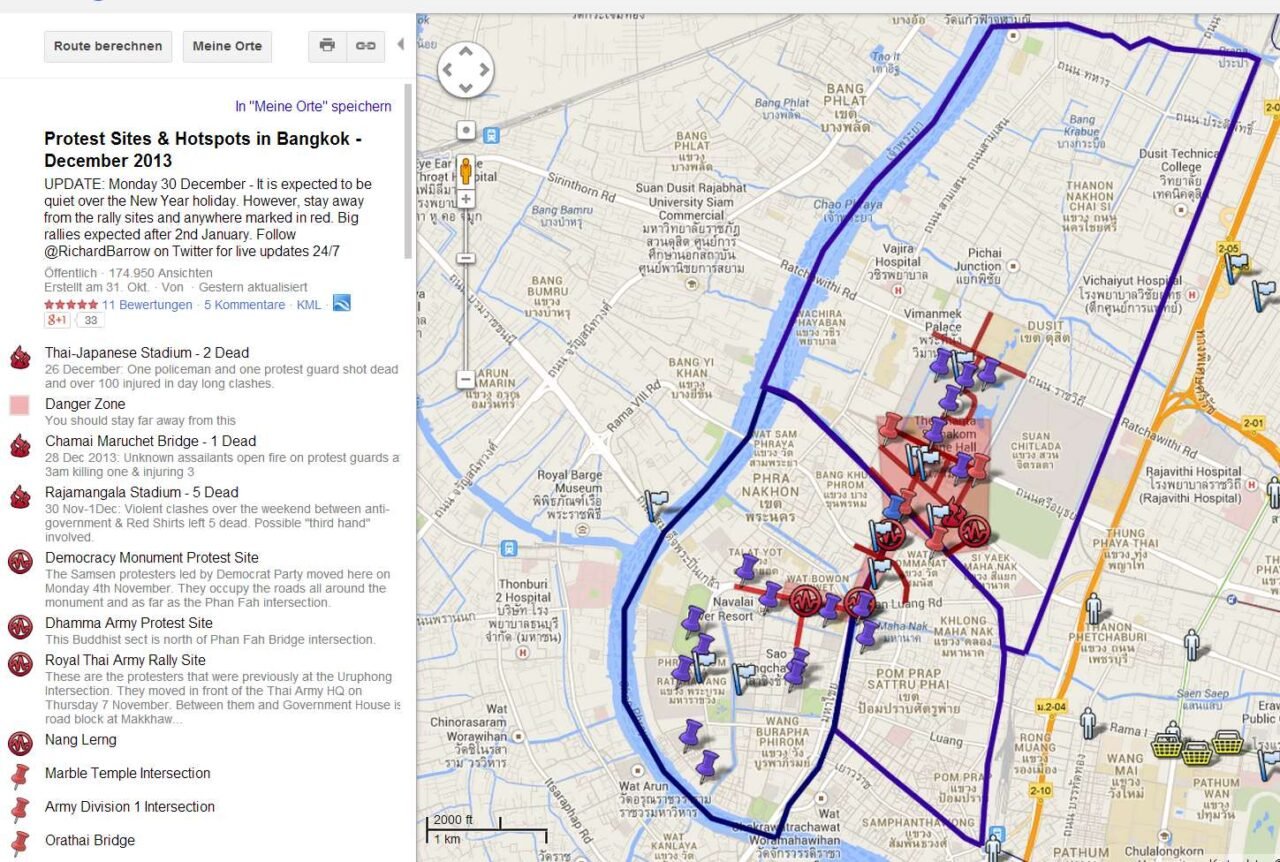Click the chain link share icon

[x=366, y=46]
